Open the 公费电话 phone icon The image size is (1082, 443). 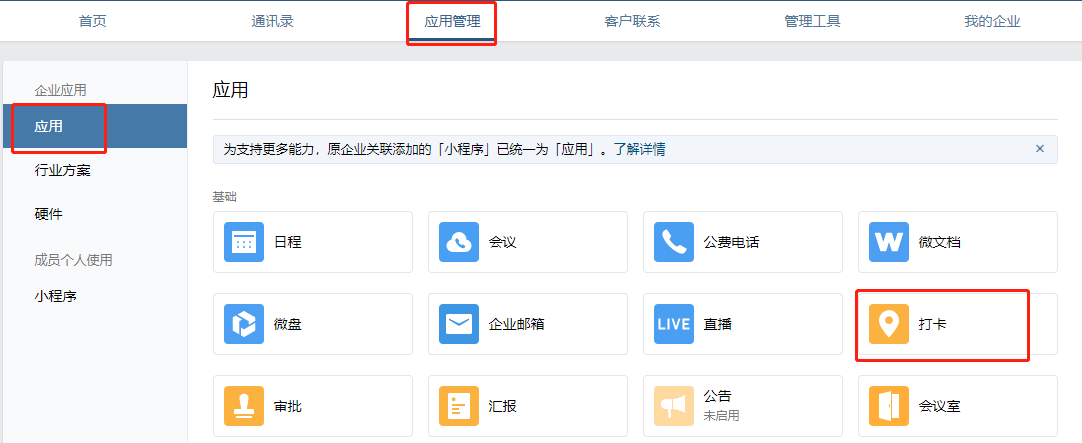(x=674, y=242)
